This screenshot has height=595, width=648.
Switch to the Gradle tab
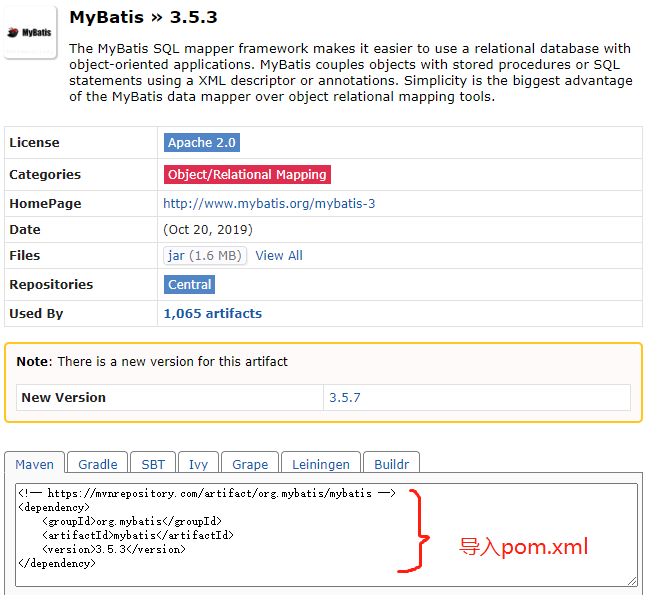pyautogui.click(x=98, y=463)
